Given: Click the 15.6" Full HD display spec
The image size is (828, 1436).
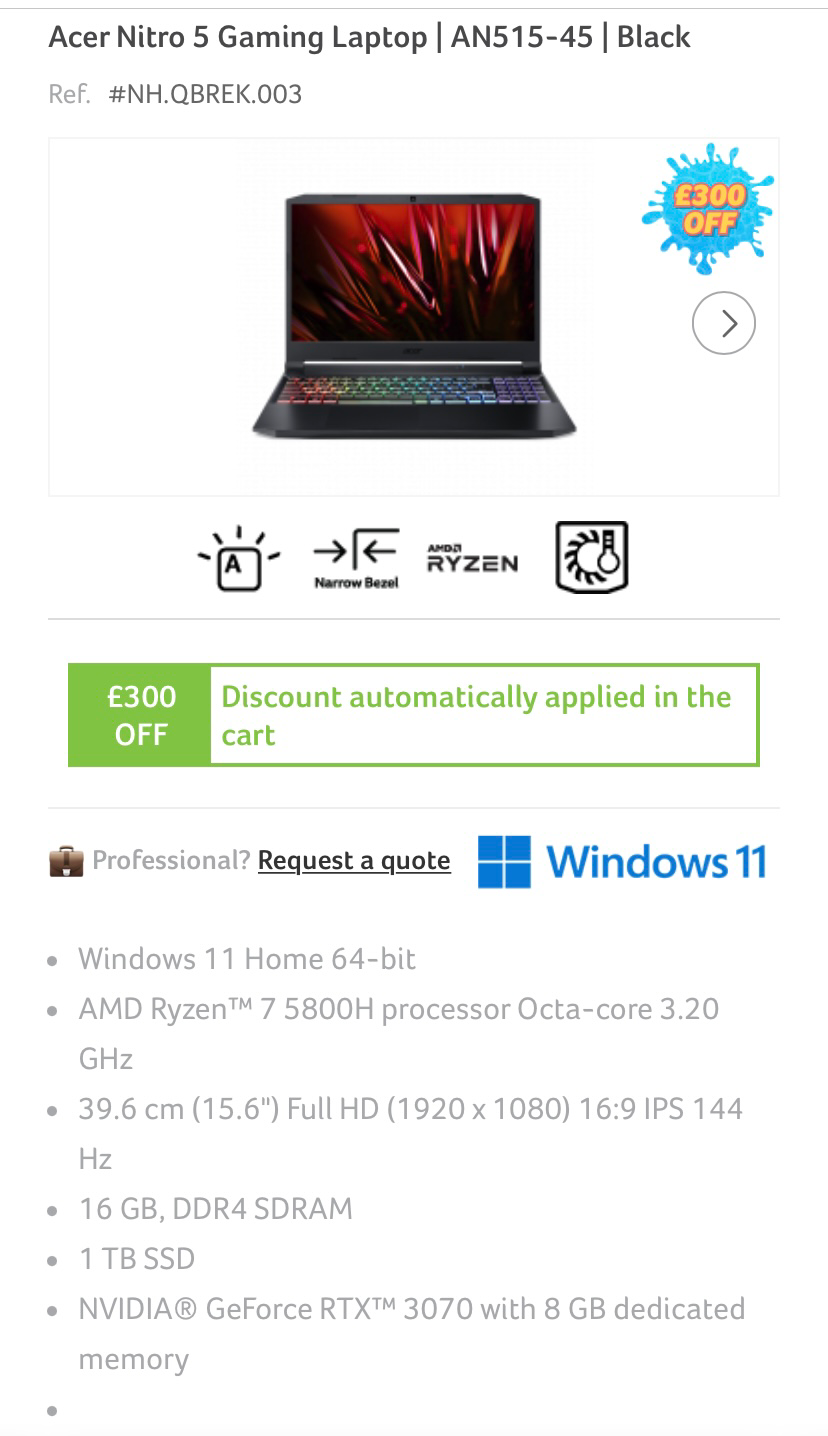Looking at the screenshot, I should coord(411,1133).
